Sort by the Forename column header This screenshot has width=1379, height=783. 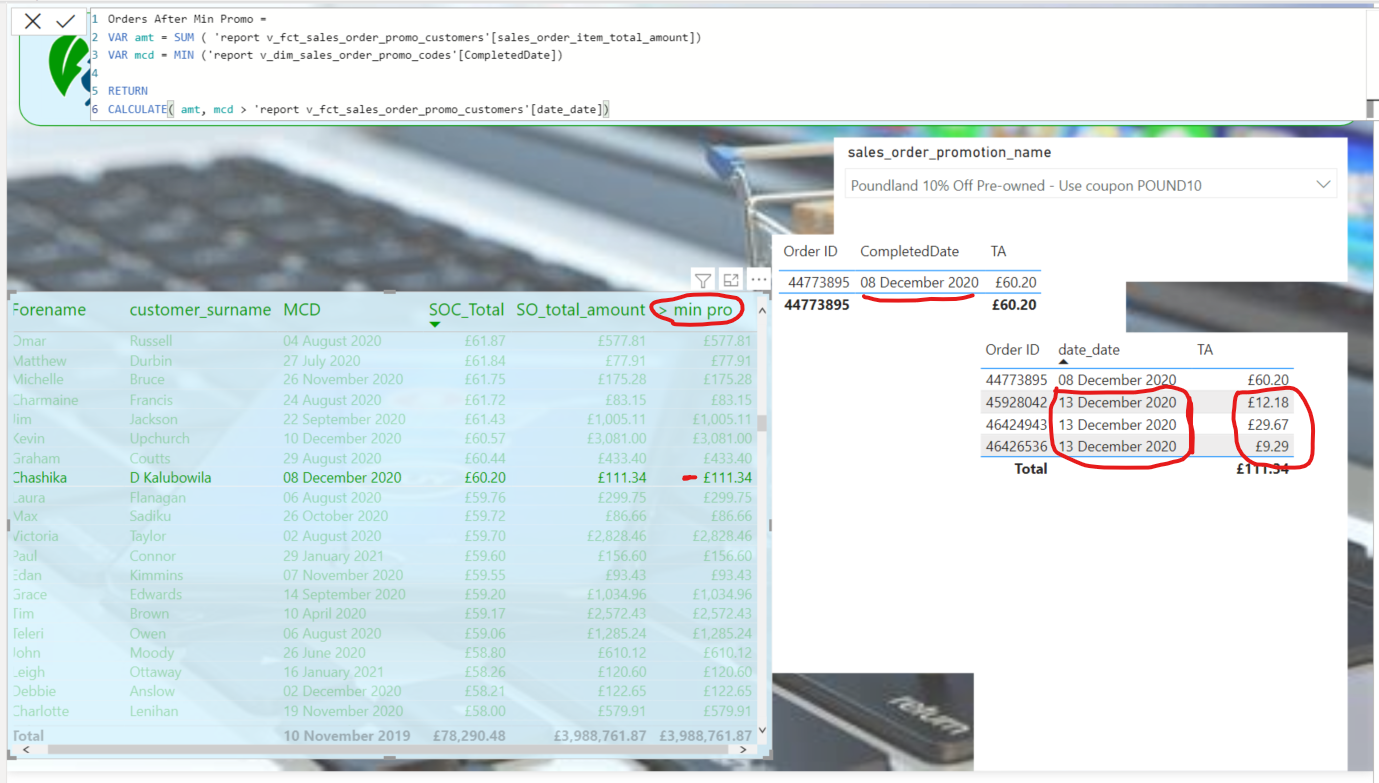coord(49,310)
